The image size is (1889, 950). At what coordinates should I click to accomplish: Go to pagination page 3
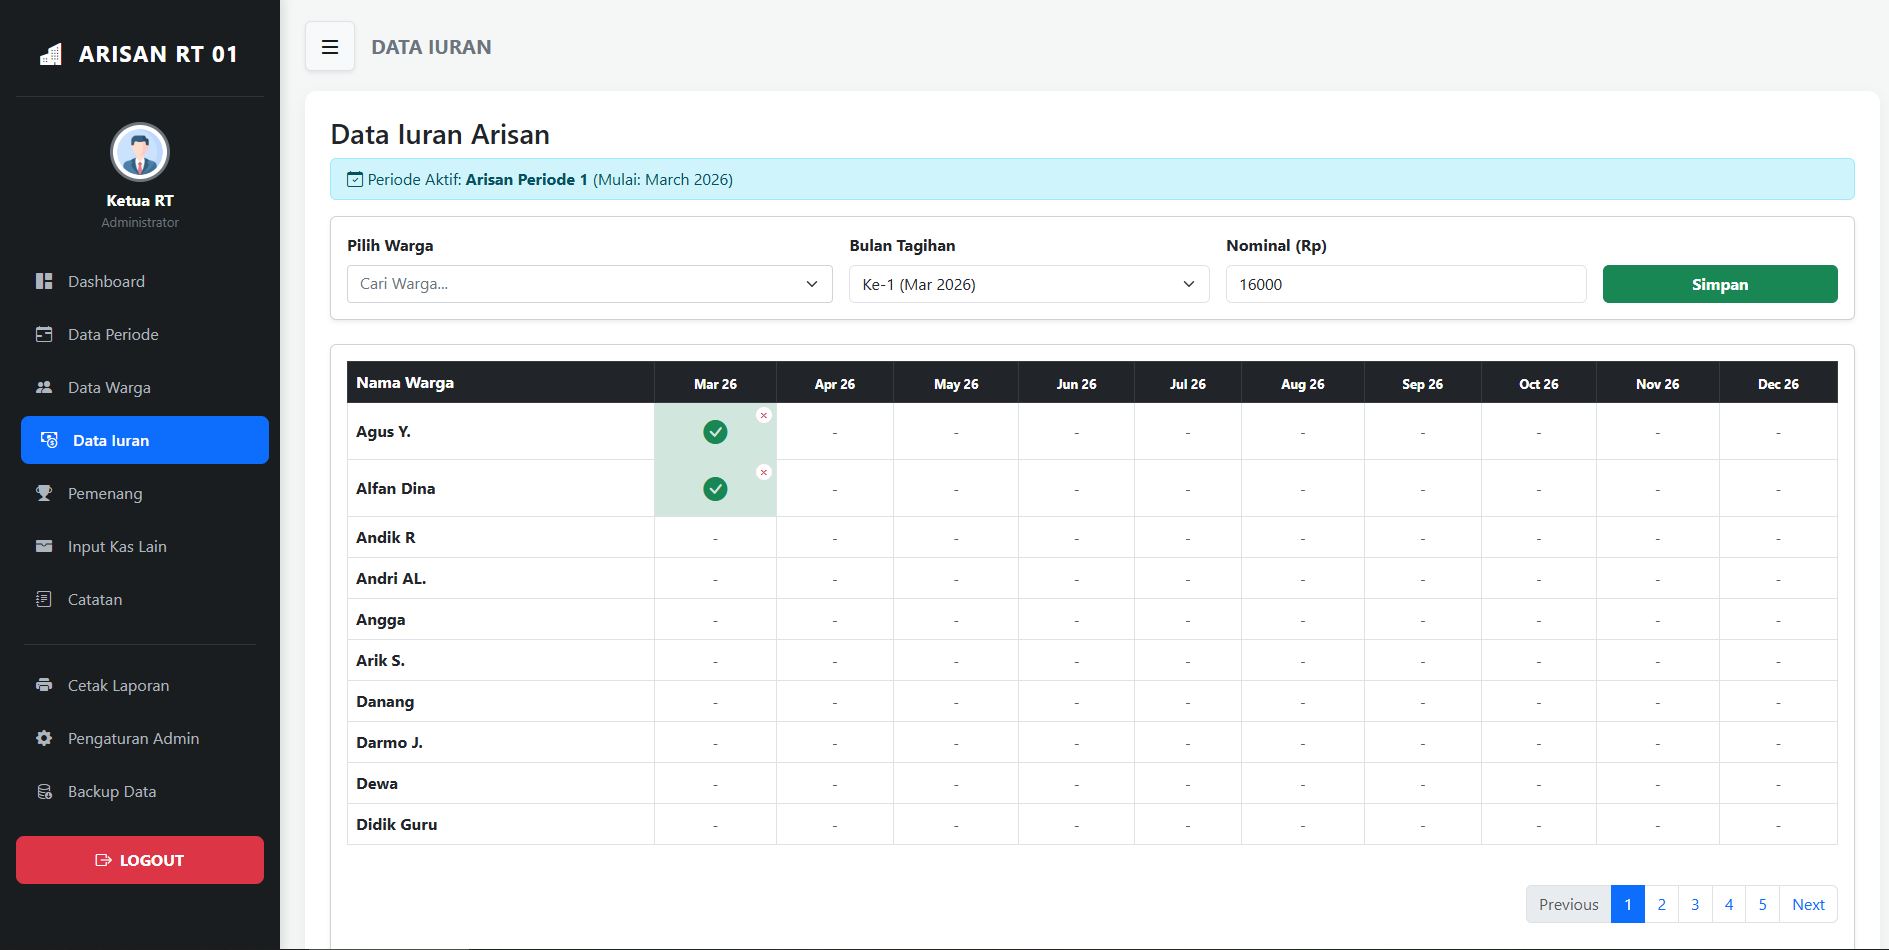pyautogui.click(x=1695, y=904)
